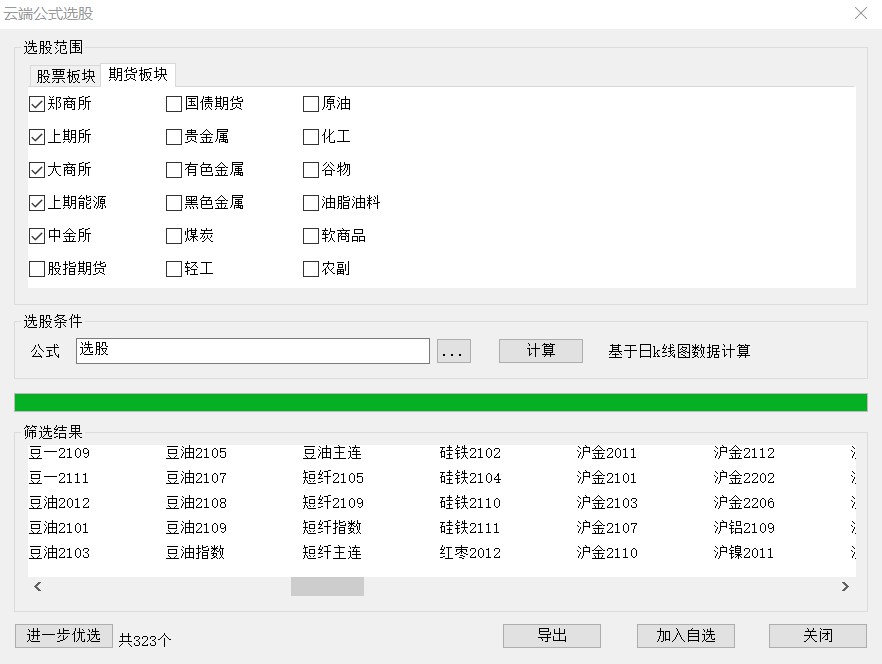The image size is (882, 664).
Task: Select 豆油主连 in the results list
Action: pyautogui.click(x=333, y=453)
